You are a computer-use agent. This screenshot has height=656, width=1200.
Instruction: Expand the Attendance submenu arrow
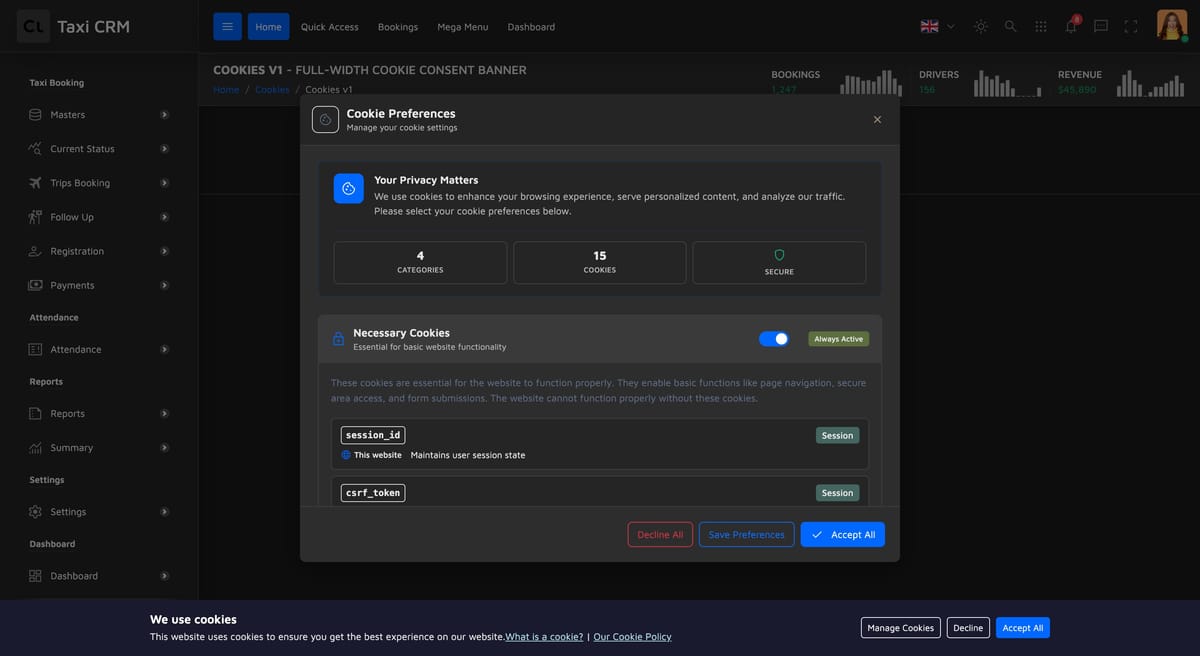(x=164, y=349)
